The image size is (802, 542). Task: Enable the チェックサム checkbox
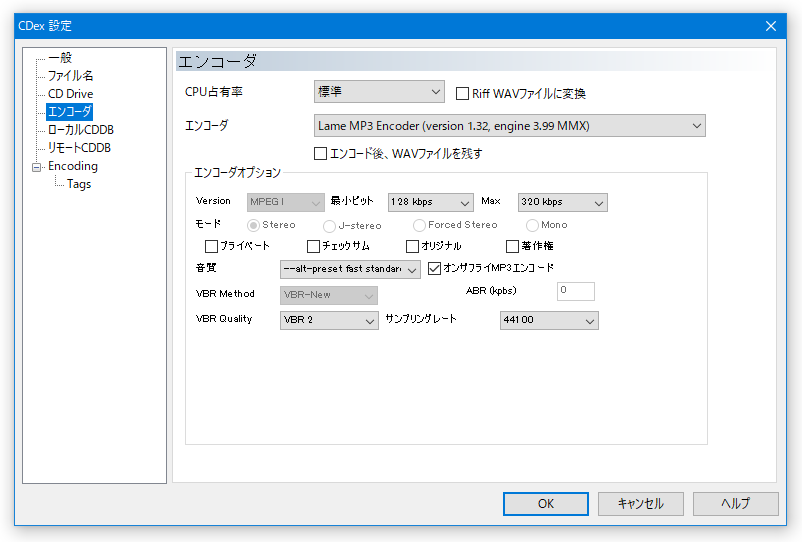point(313,246)
